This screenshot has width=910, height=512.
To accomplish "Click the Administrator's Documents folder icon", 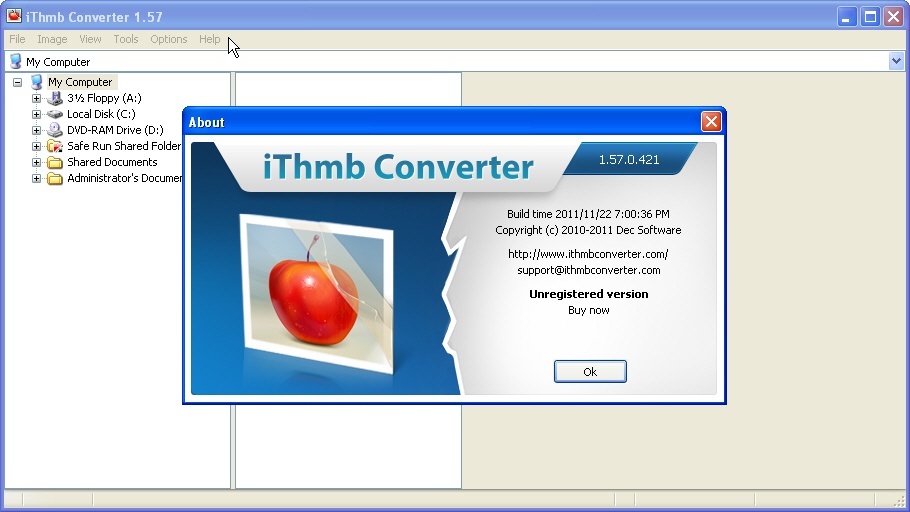I will pyautogui.click(x=55, y=178).
